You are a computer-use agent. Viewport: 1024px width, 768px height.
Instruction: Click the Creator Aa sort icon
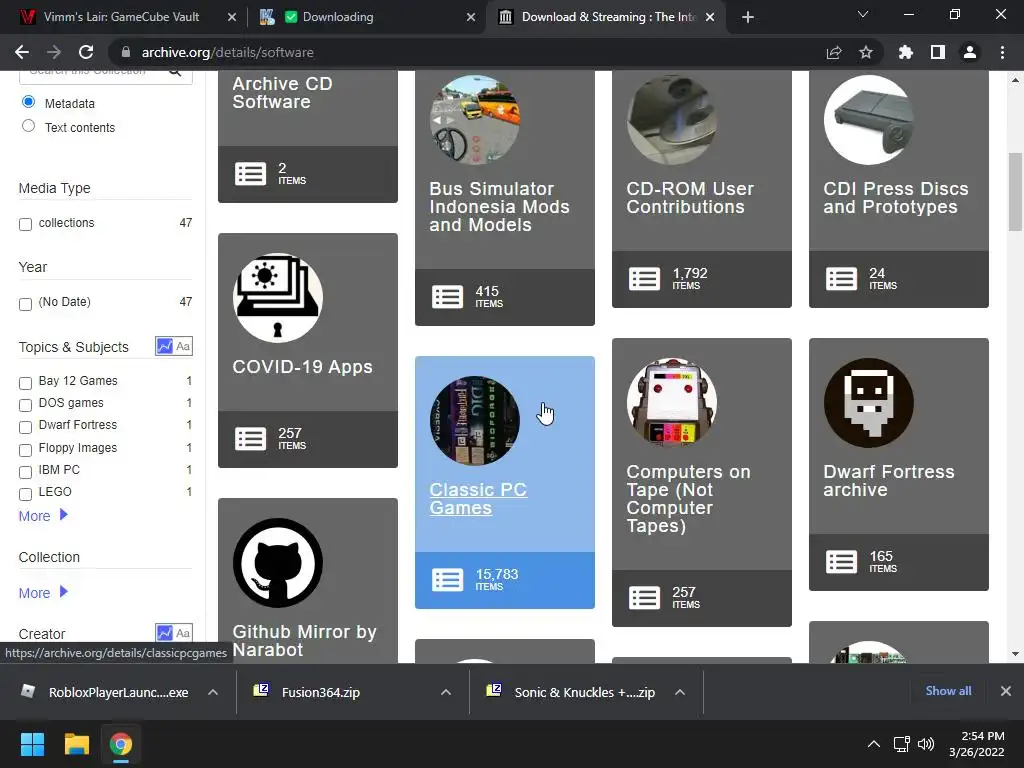pos(184,633)
